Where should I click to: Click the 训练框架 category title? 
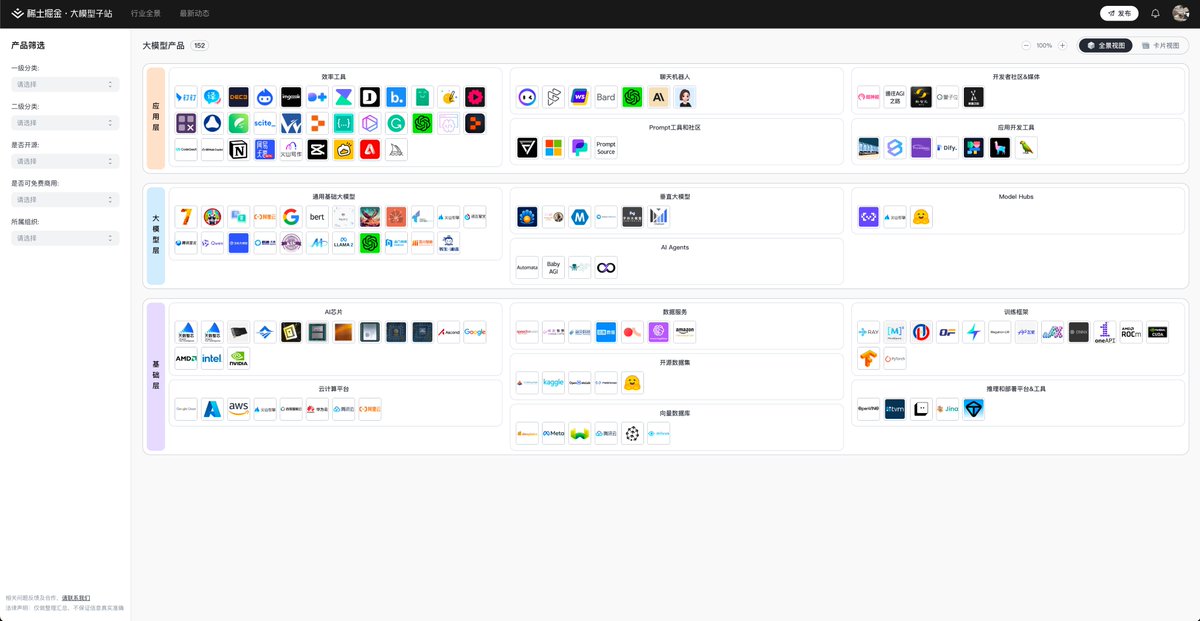tap(1016, 311)
